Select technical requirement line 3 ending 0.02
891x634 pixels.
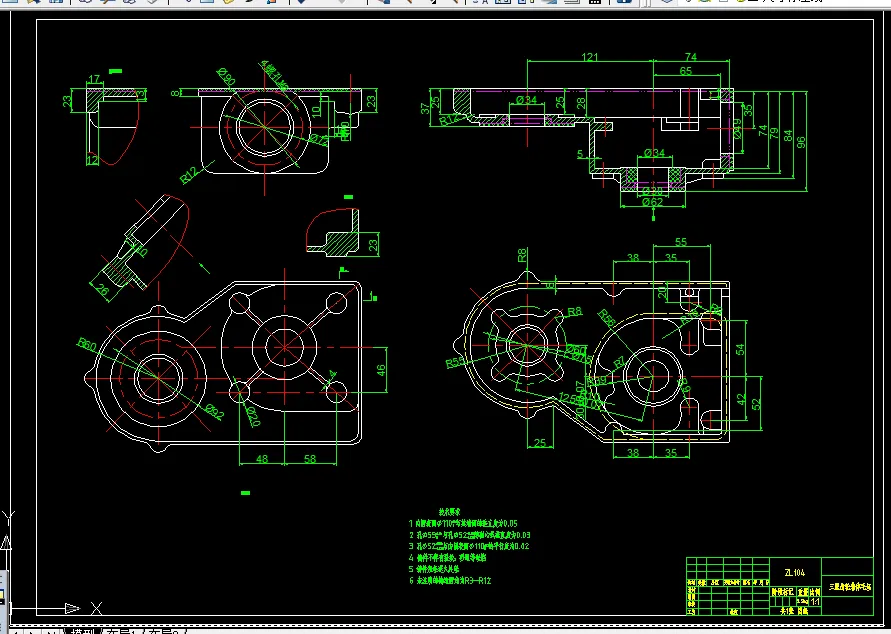[469, 546]
